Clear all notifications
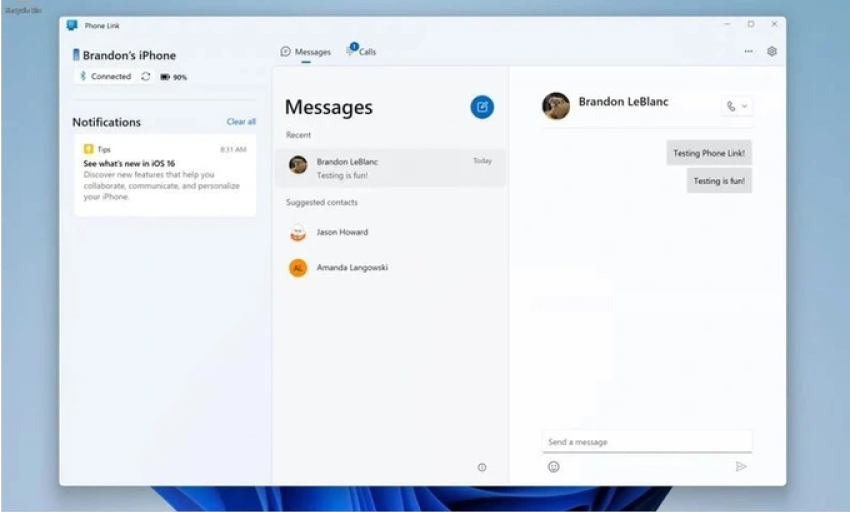Screen dimensions: 850x512 pos(241,121)
